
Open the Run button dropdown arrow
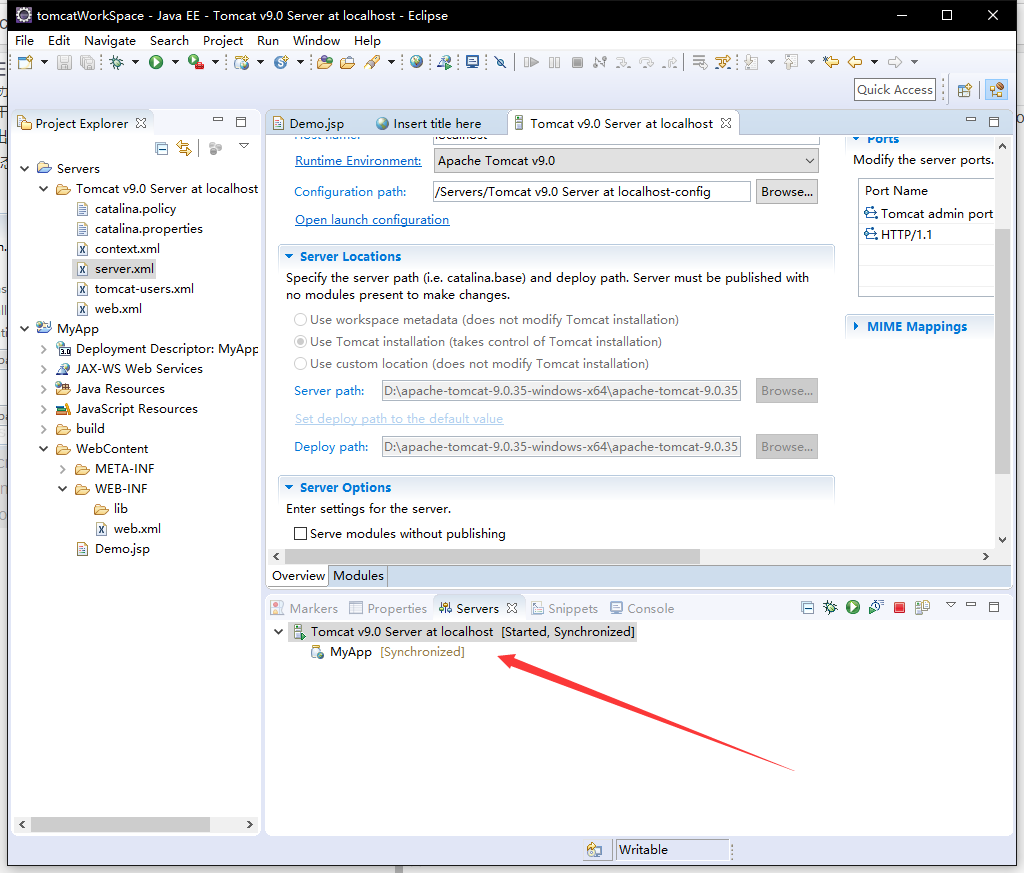point(175,62)
